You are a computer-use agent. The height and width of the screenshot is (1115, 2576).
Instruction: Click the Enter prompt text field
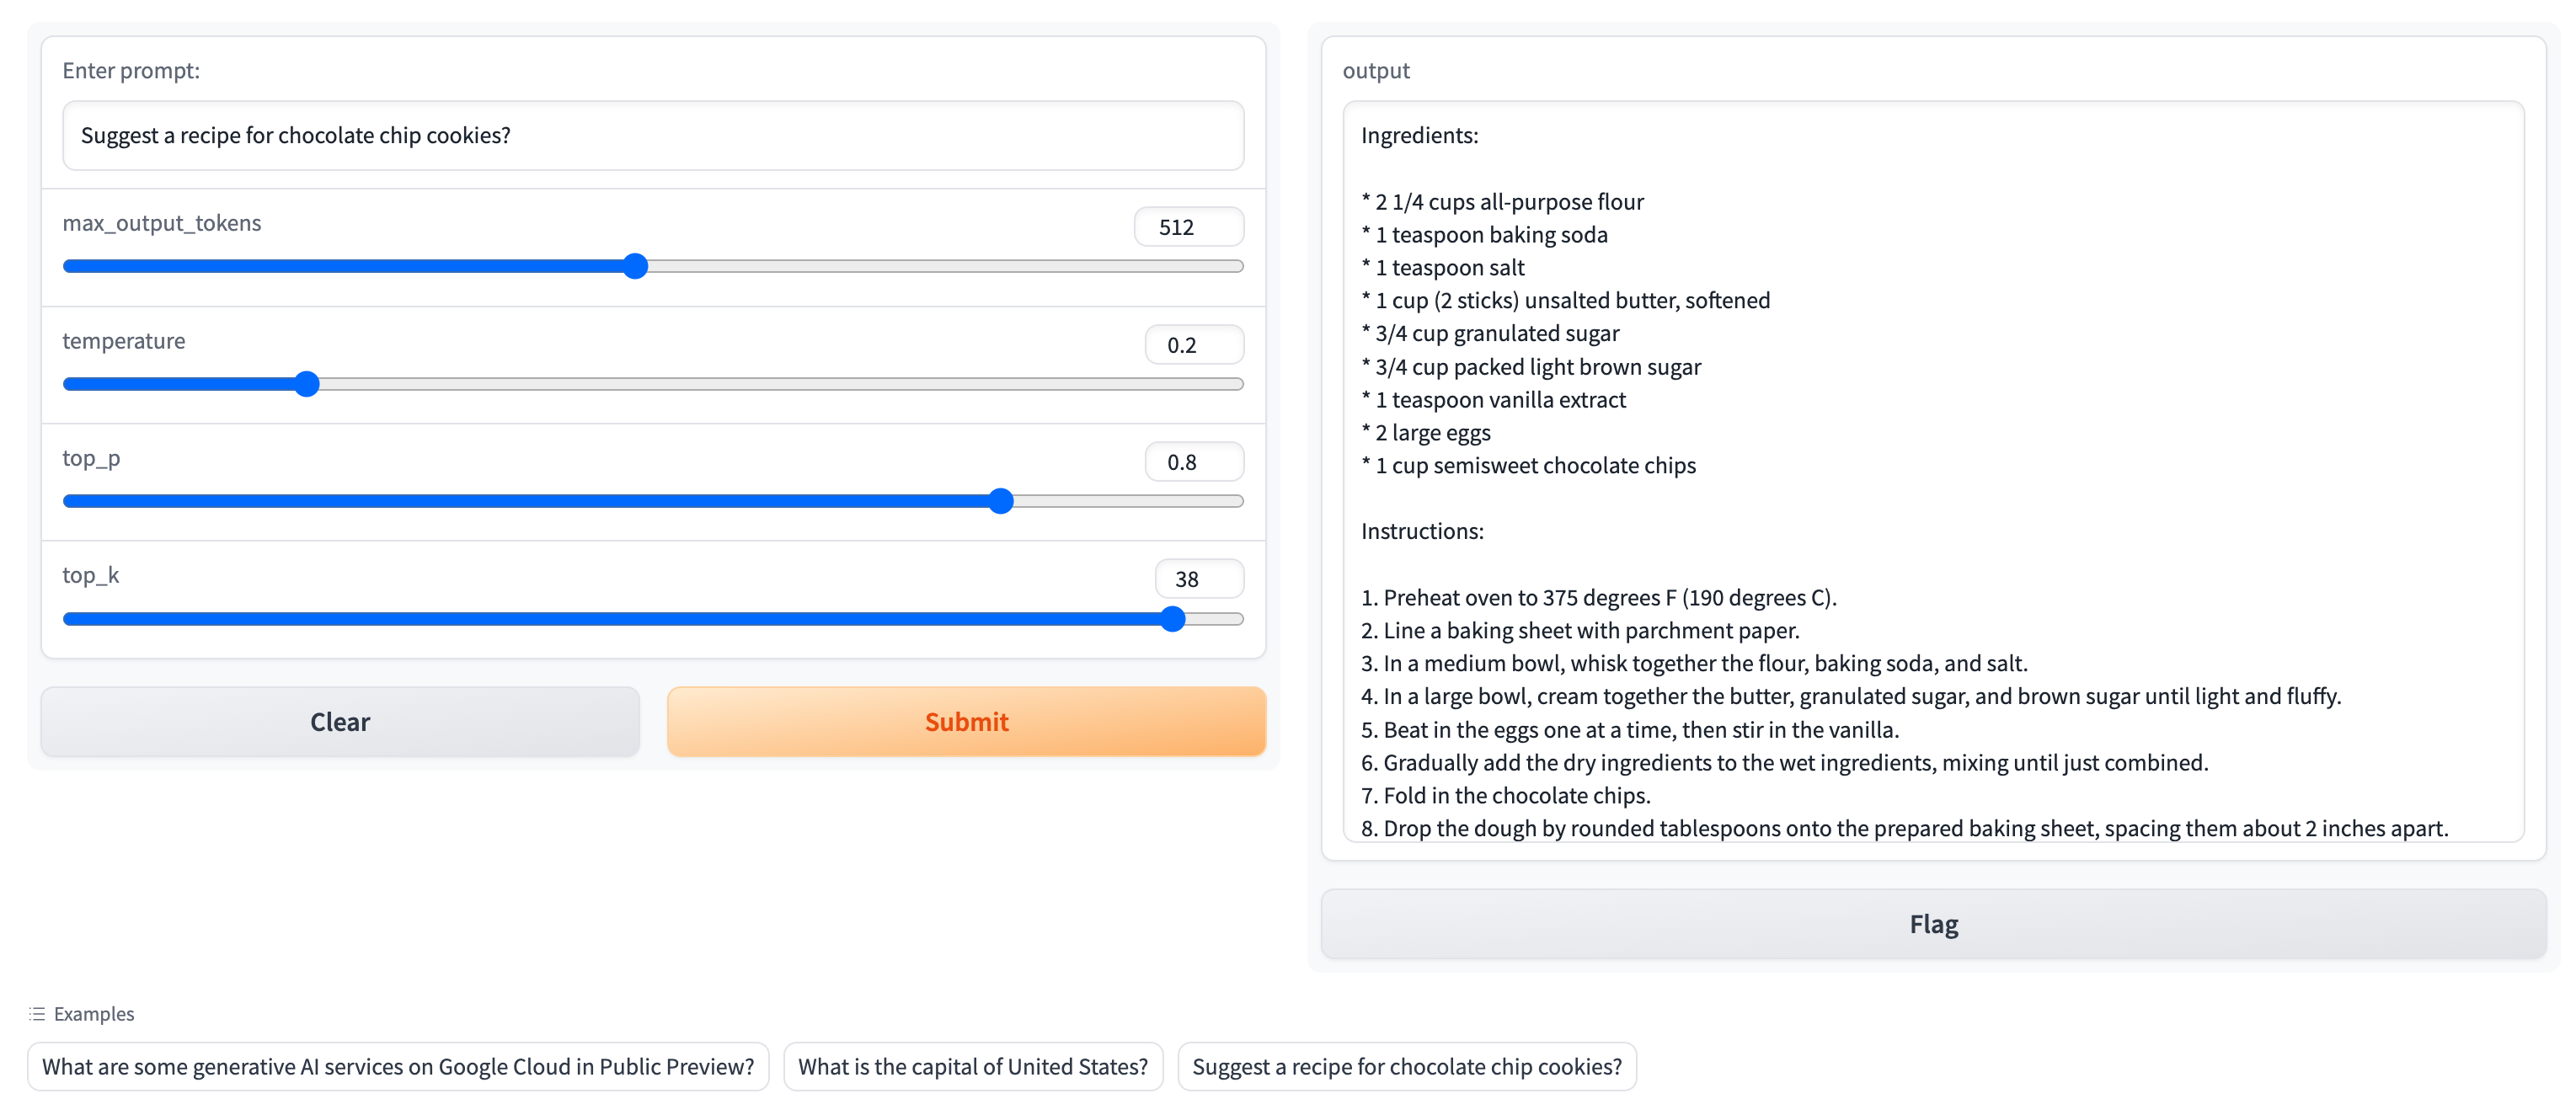pyautogui.click(x=652, y=136)
